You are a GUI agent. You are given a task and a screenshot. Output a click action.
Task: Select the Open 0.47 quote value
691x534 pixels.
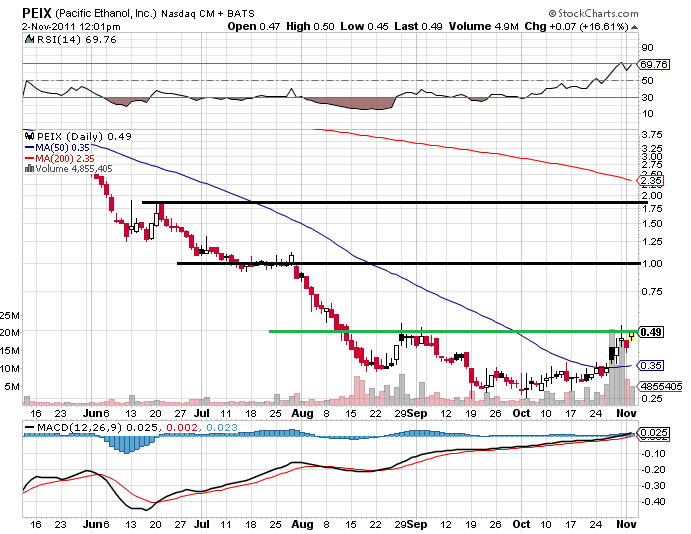tap(254, 26)
